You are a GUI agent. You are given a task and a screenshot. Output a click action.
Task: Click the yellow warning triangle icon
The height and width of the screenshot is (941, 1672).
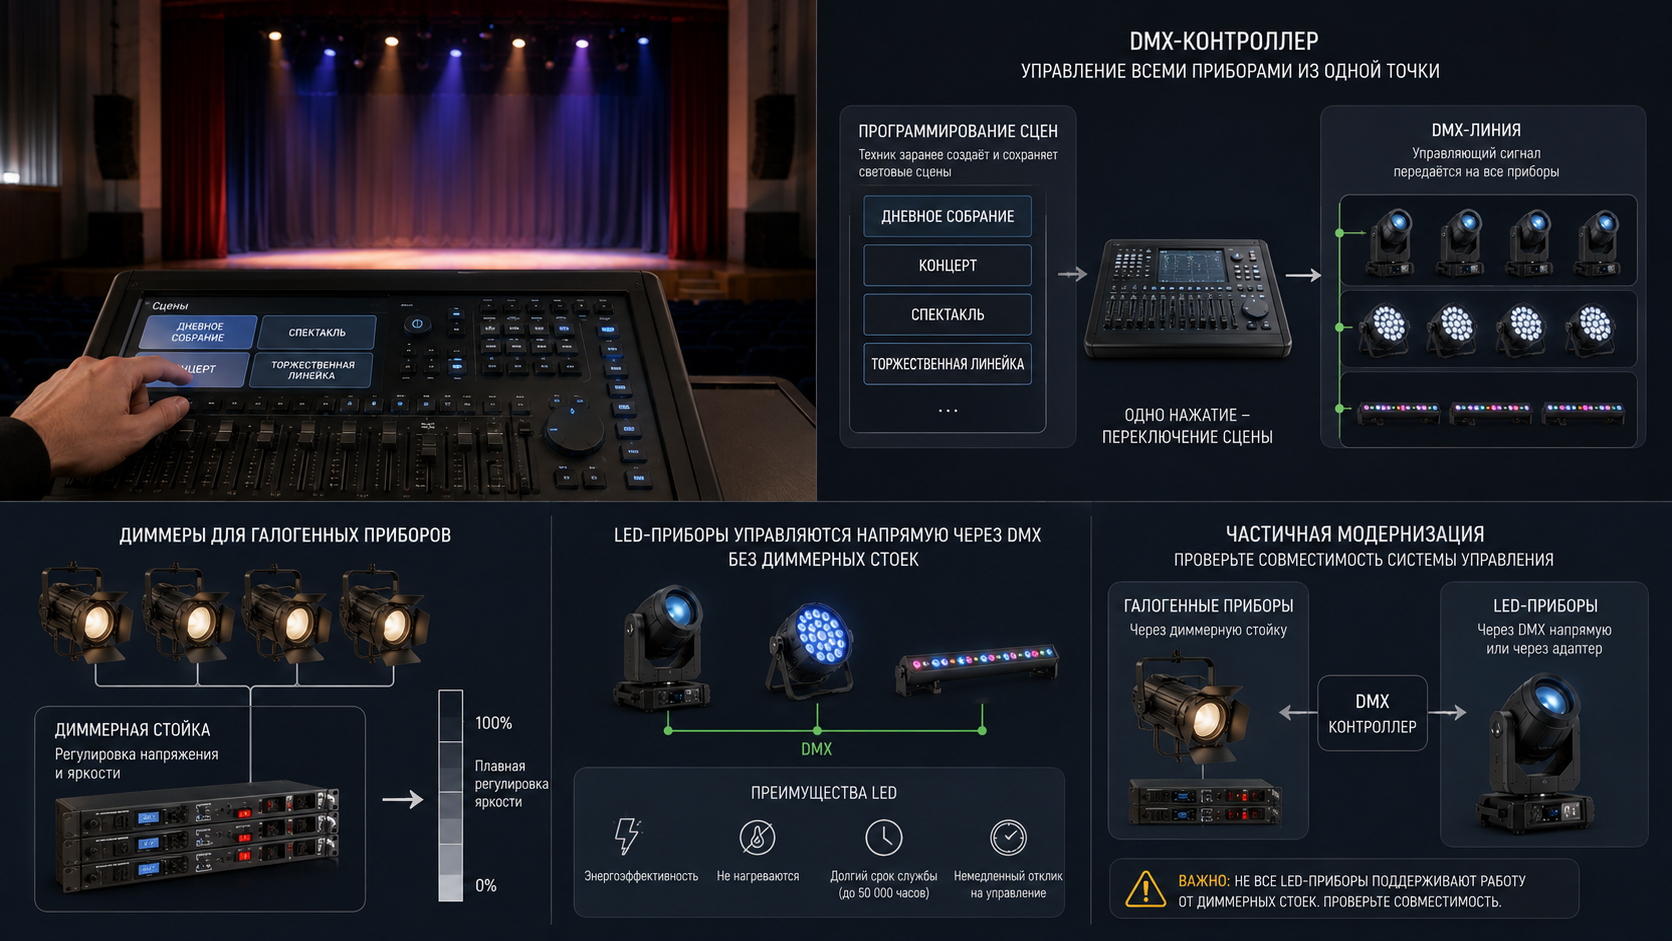pyautogui.click(x=1145, y=889)
